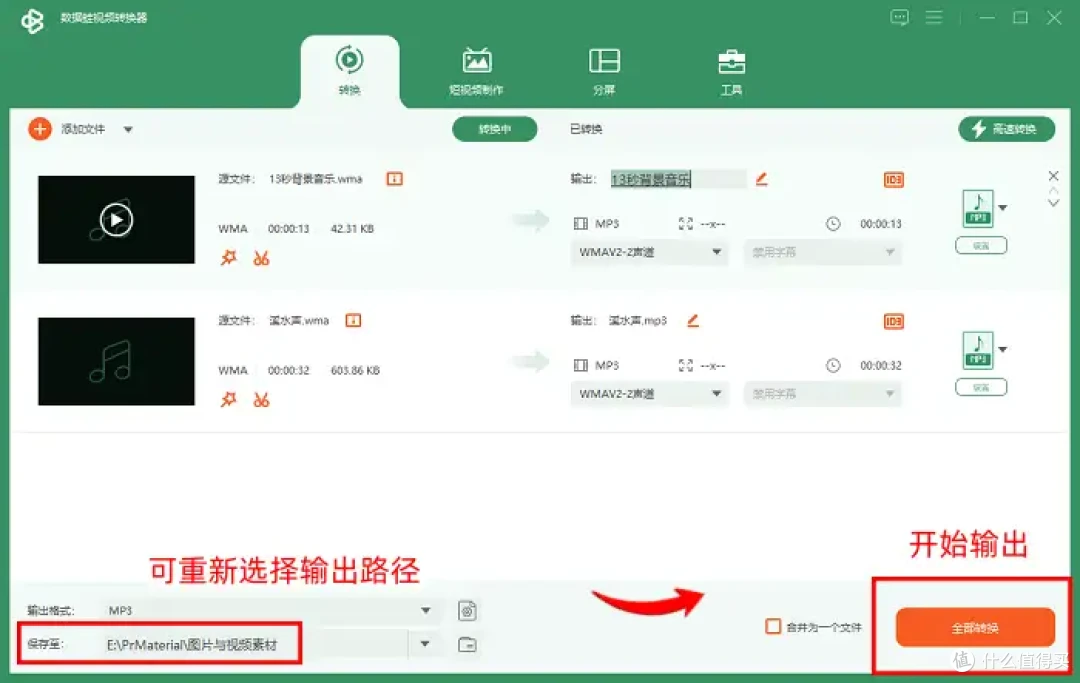Open file info for 13秒背景音乐.wma

tap(395, 179)
